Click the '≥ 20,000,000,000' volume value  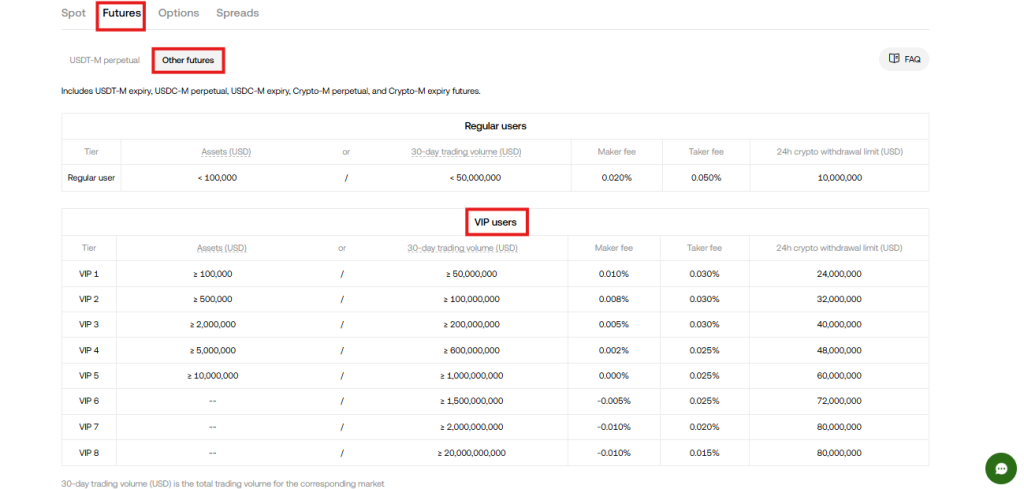[471, 452]
